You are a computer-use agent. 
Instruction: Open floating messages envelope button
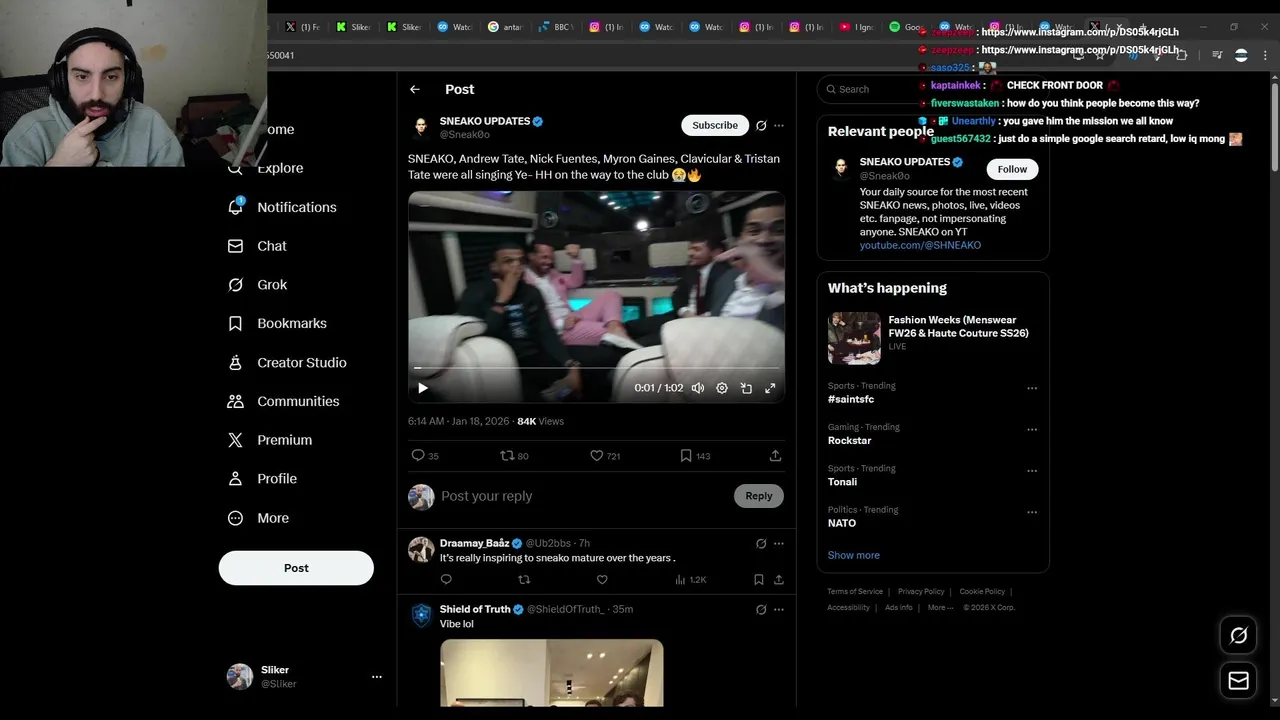(x=1238, y=681)
